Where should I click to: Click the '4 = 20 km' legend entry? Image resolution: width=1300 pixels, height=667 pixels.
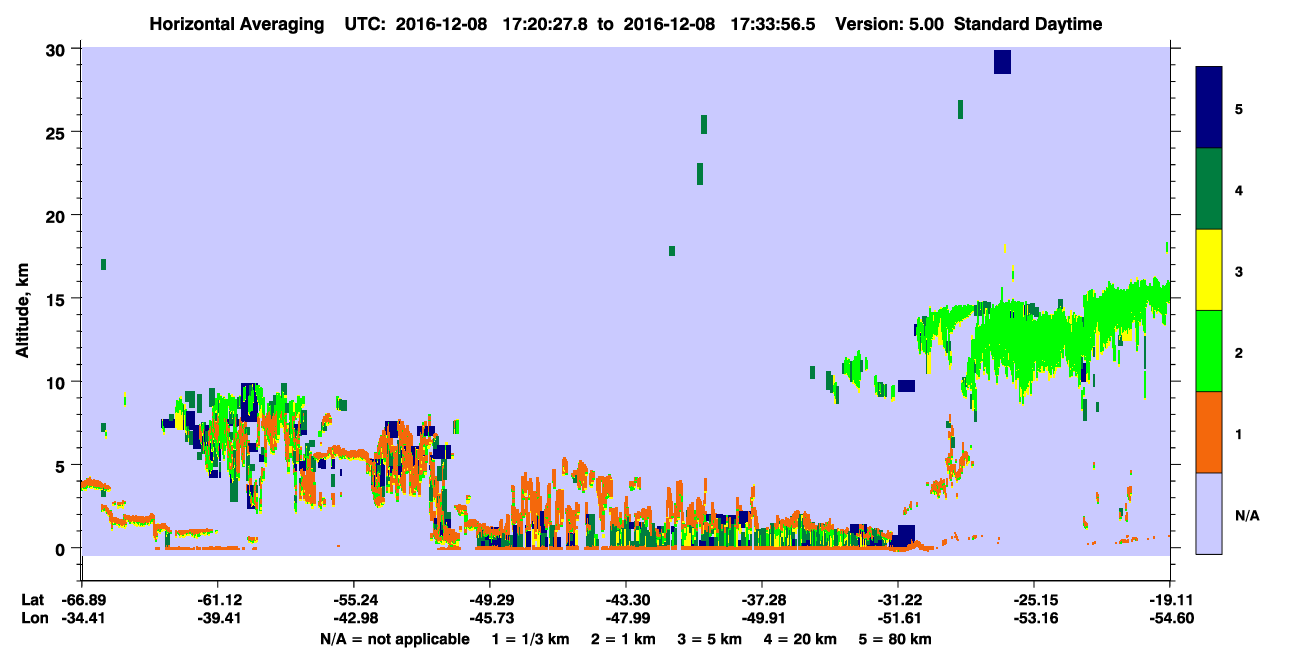[x=802, y=639]
